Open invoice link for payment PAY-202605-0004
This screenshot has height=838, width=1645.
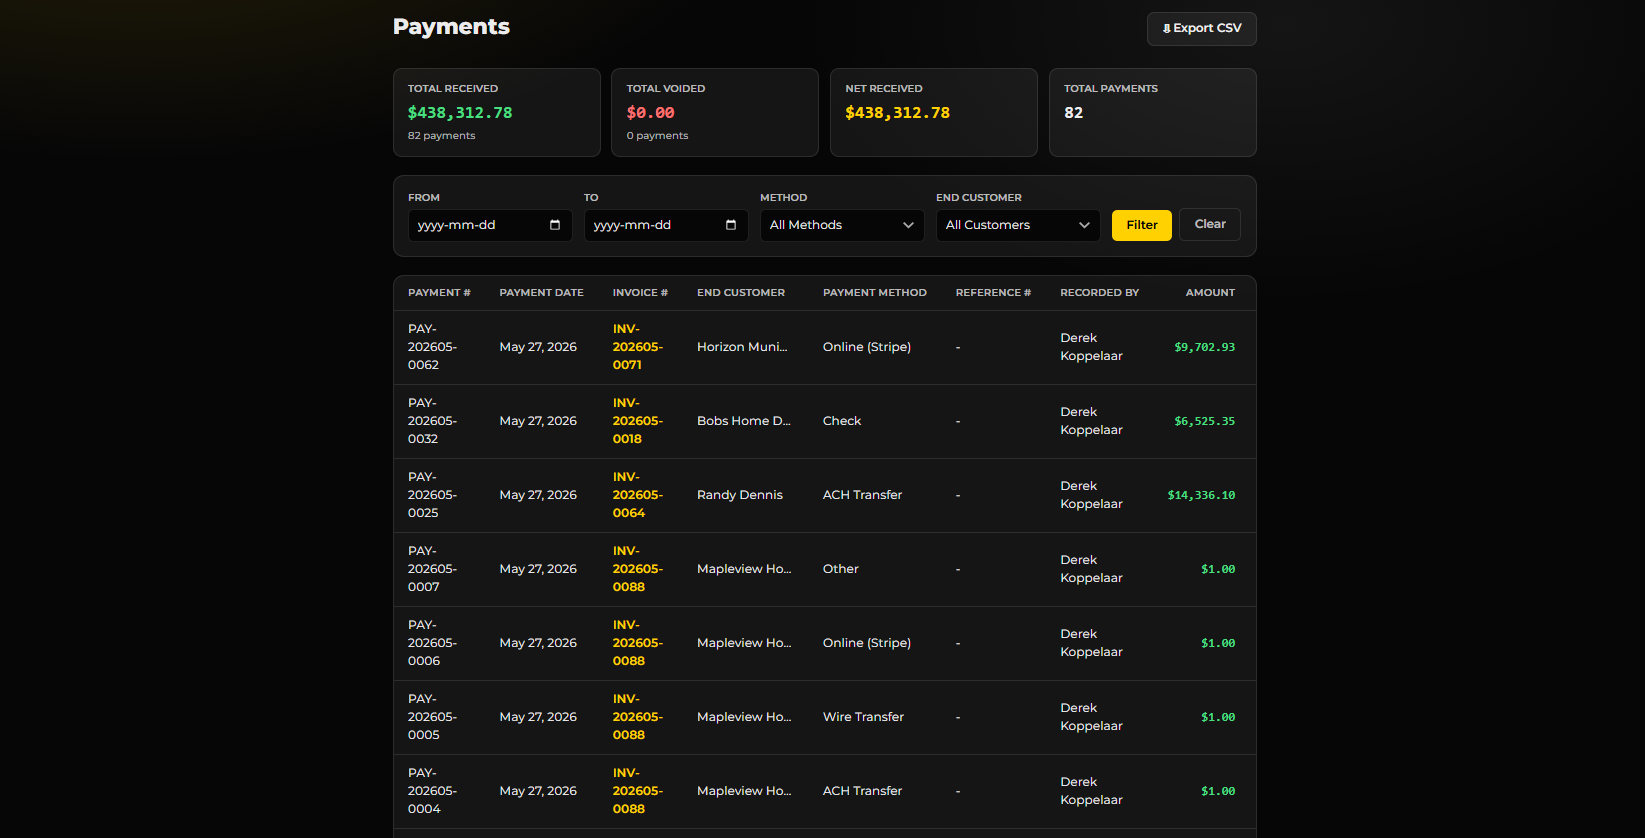click(x=637, y=791)
